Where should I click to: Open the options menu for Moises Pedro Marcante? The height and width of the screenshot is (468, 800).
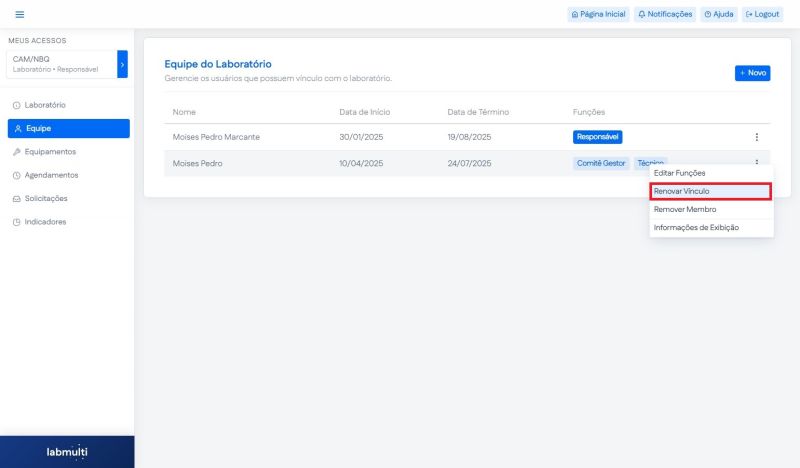tap(756, 137)
